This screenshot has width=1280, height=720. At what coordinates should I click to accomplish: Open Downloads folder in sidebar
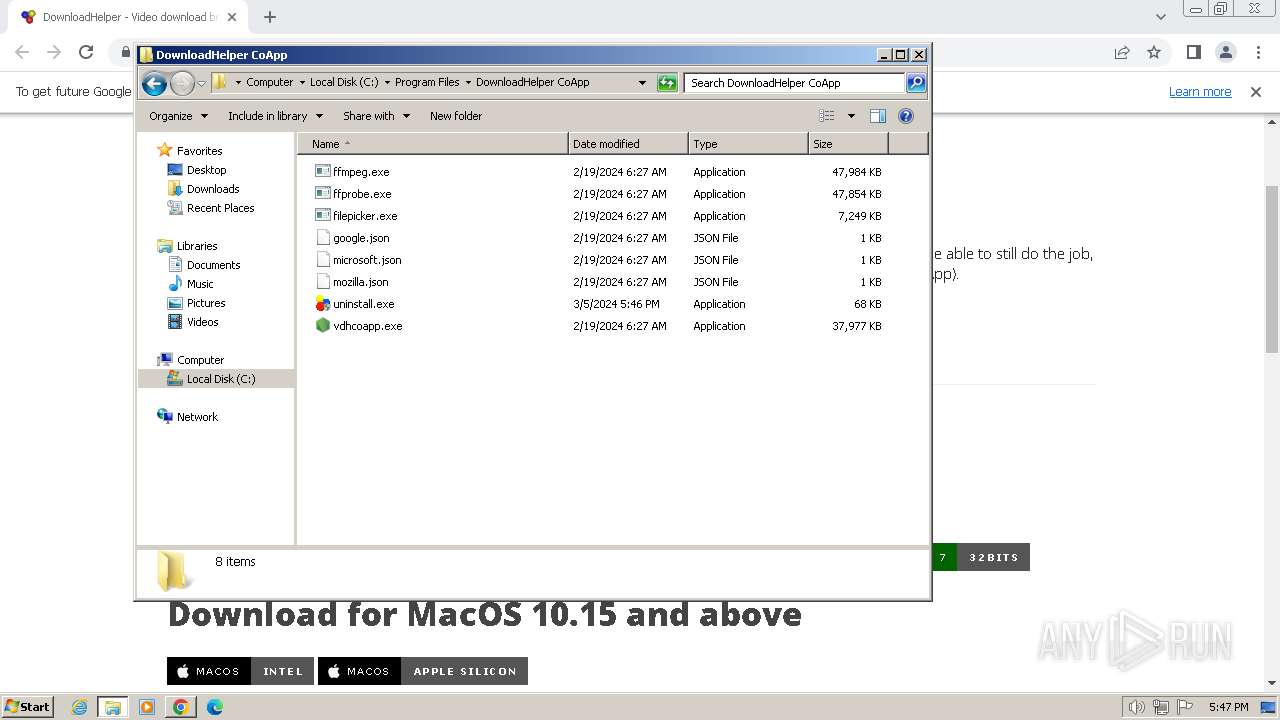pyautogui.click(x=213, y=189)
